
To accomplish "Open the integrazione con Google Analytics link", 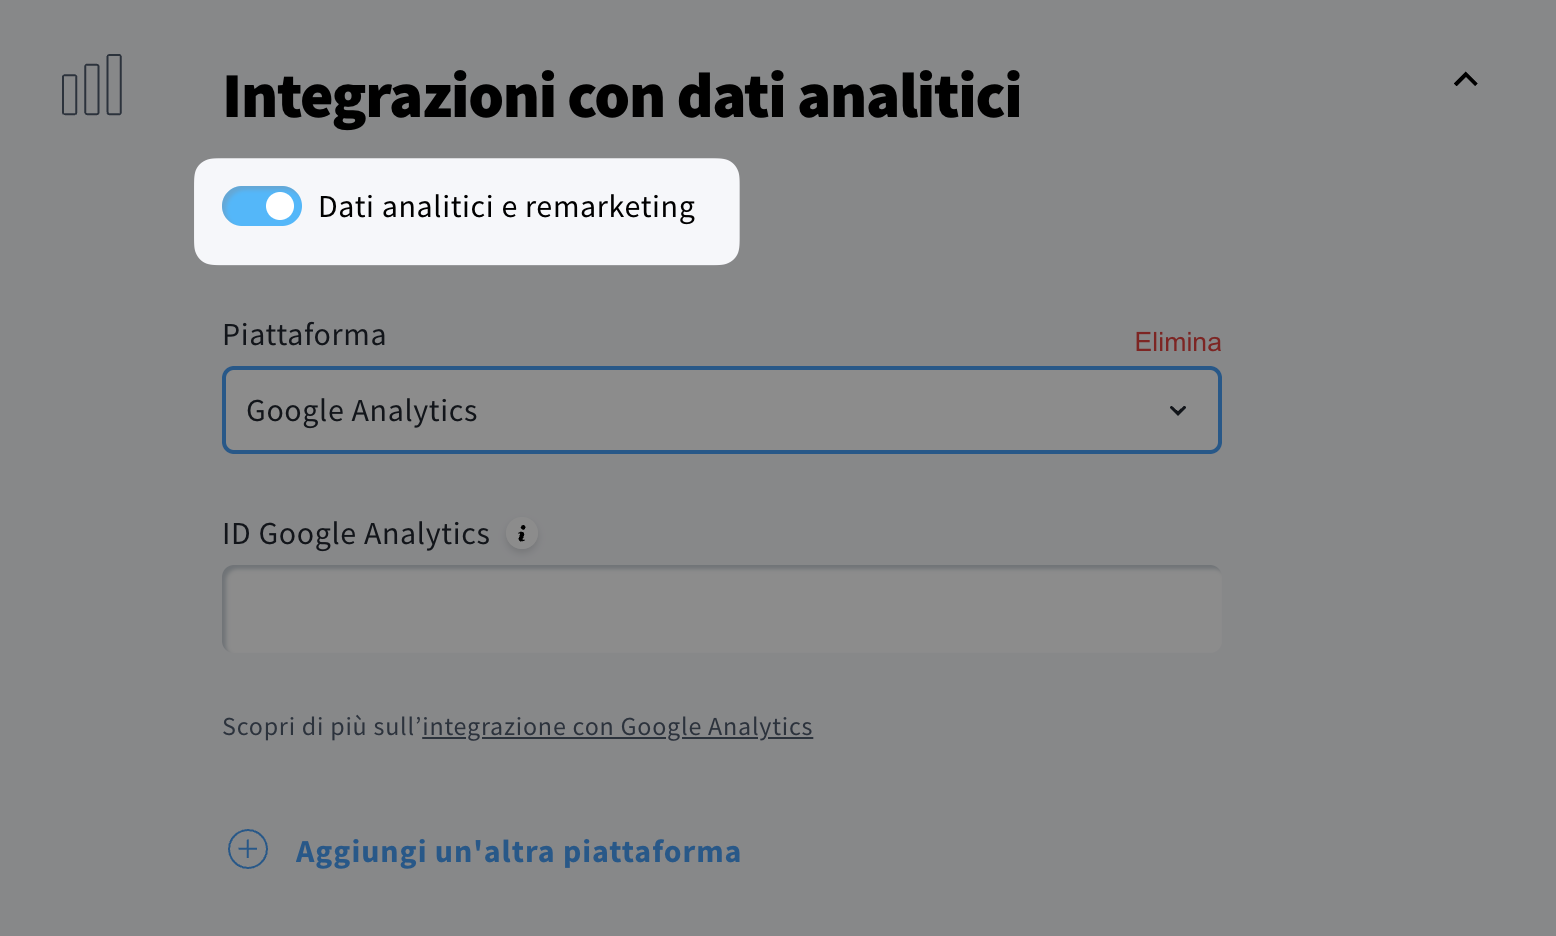I will [x=617, y=727].
